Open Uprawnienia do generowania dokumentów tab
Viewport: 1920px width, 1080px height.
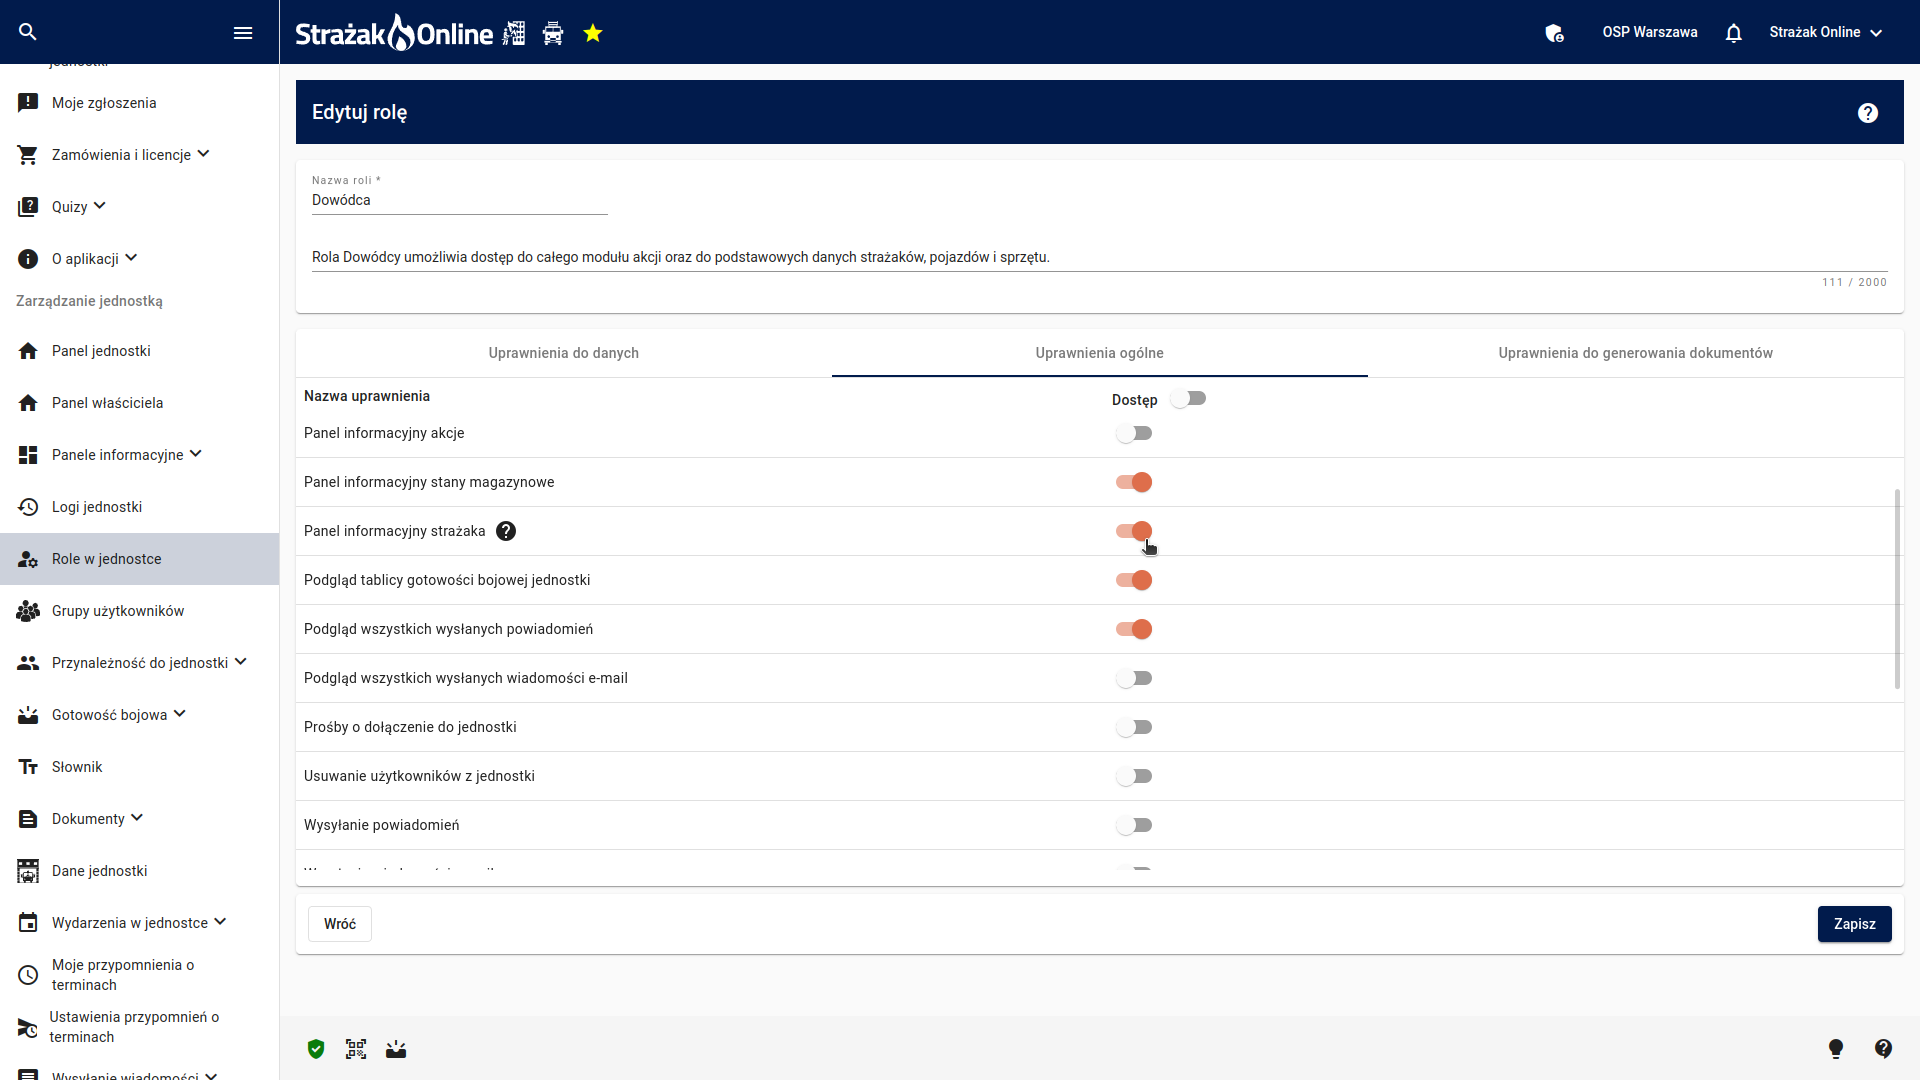pos(1636,353)
